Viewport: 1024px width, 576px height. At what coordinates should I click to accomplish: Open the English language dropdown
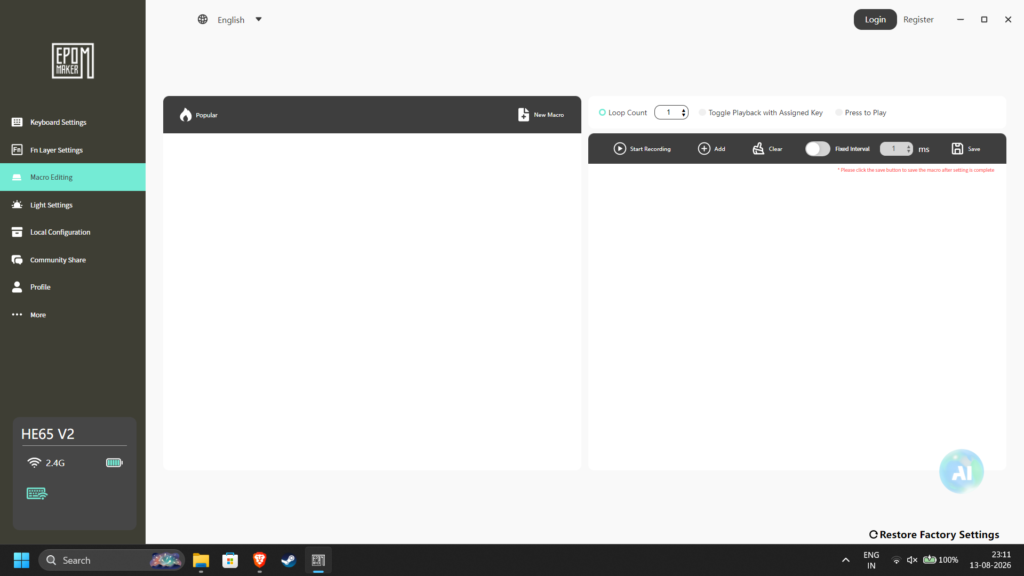click(238, 20)
